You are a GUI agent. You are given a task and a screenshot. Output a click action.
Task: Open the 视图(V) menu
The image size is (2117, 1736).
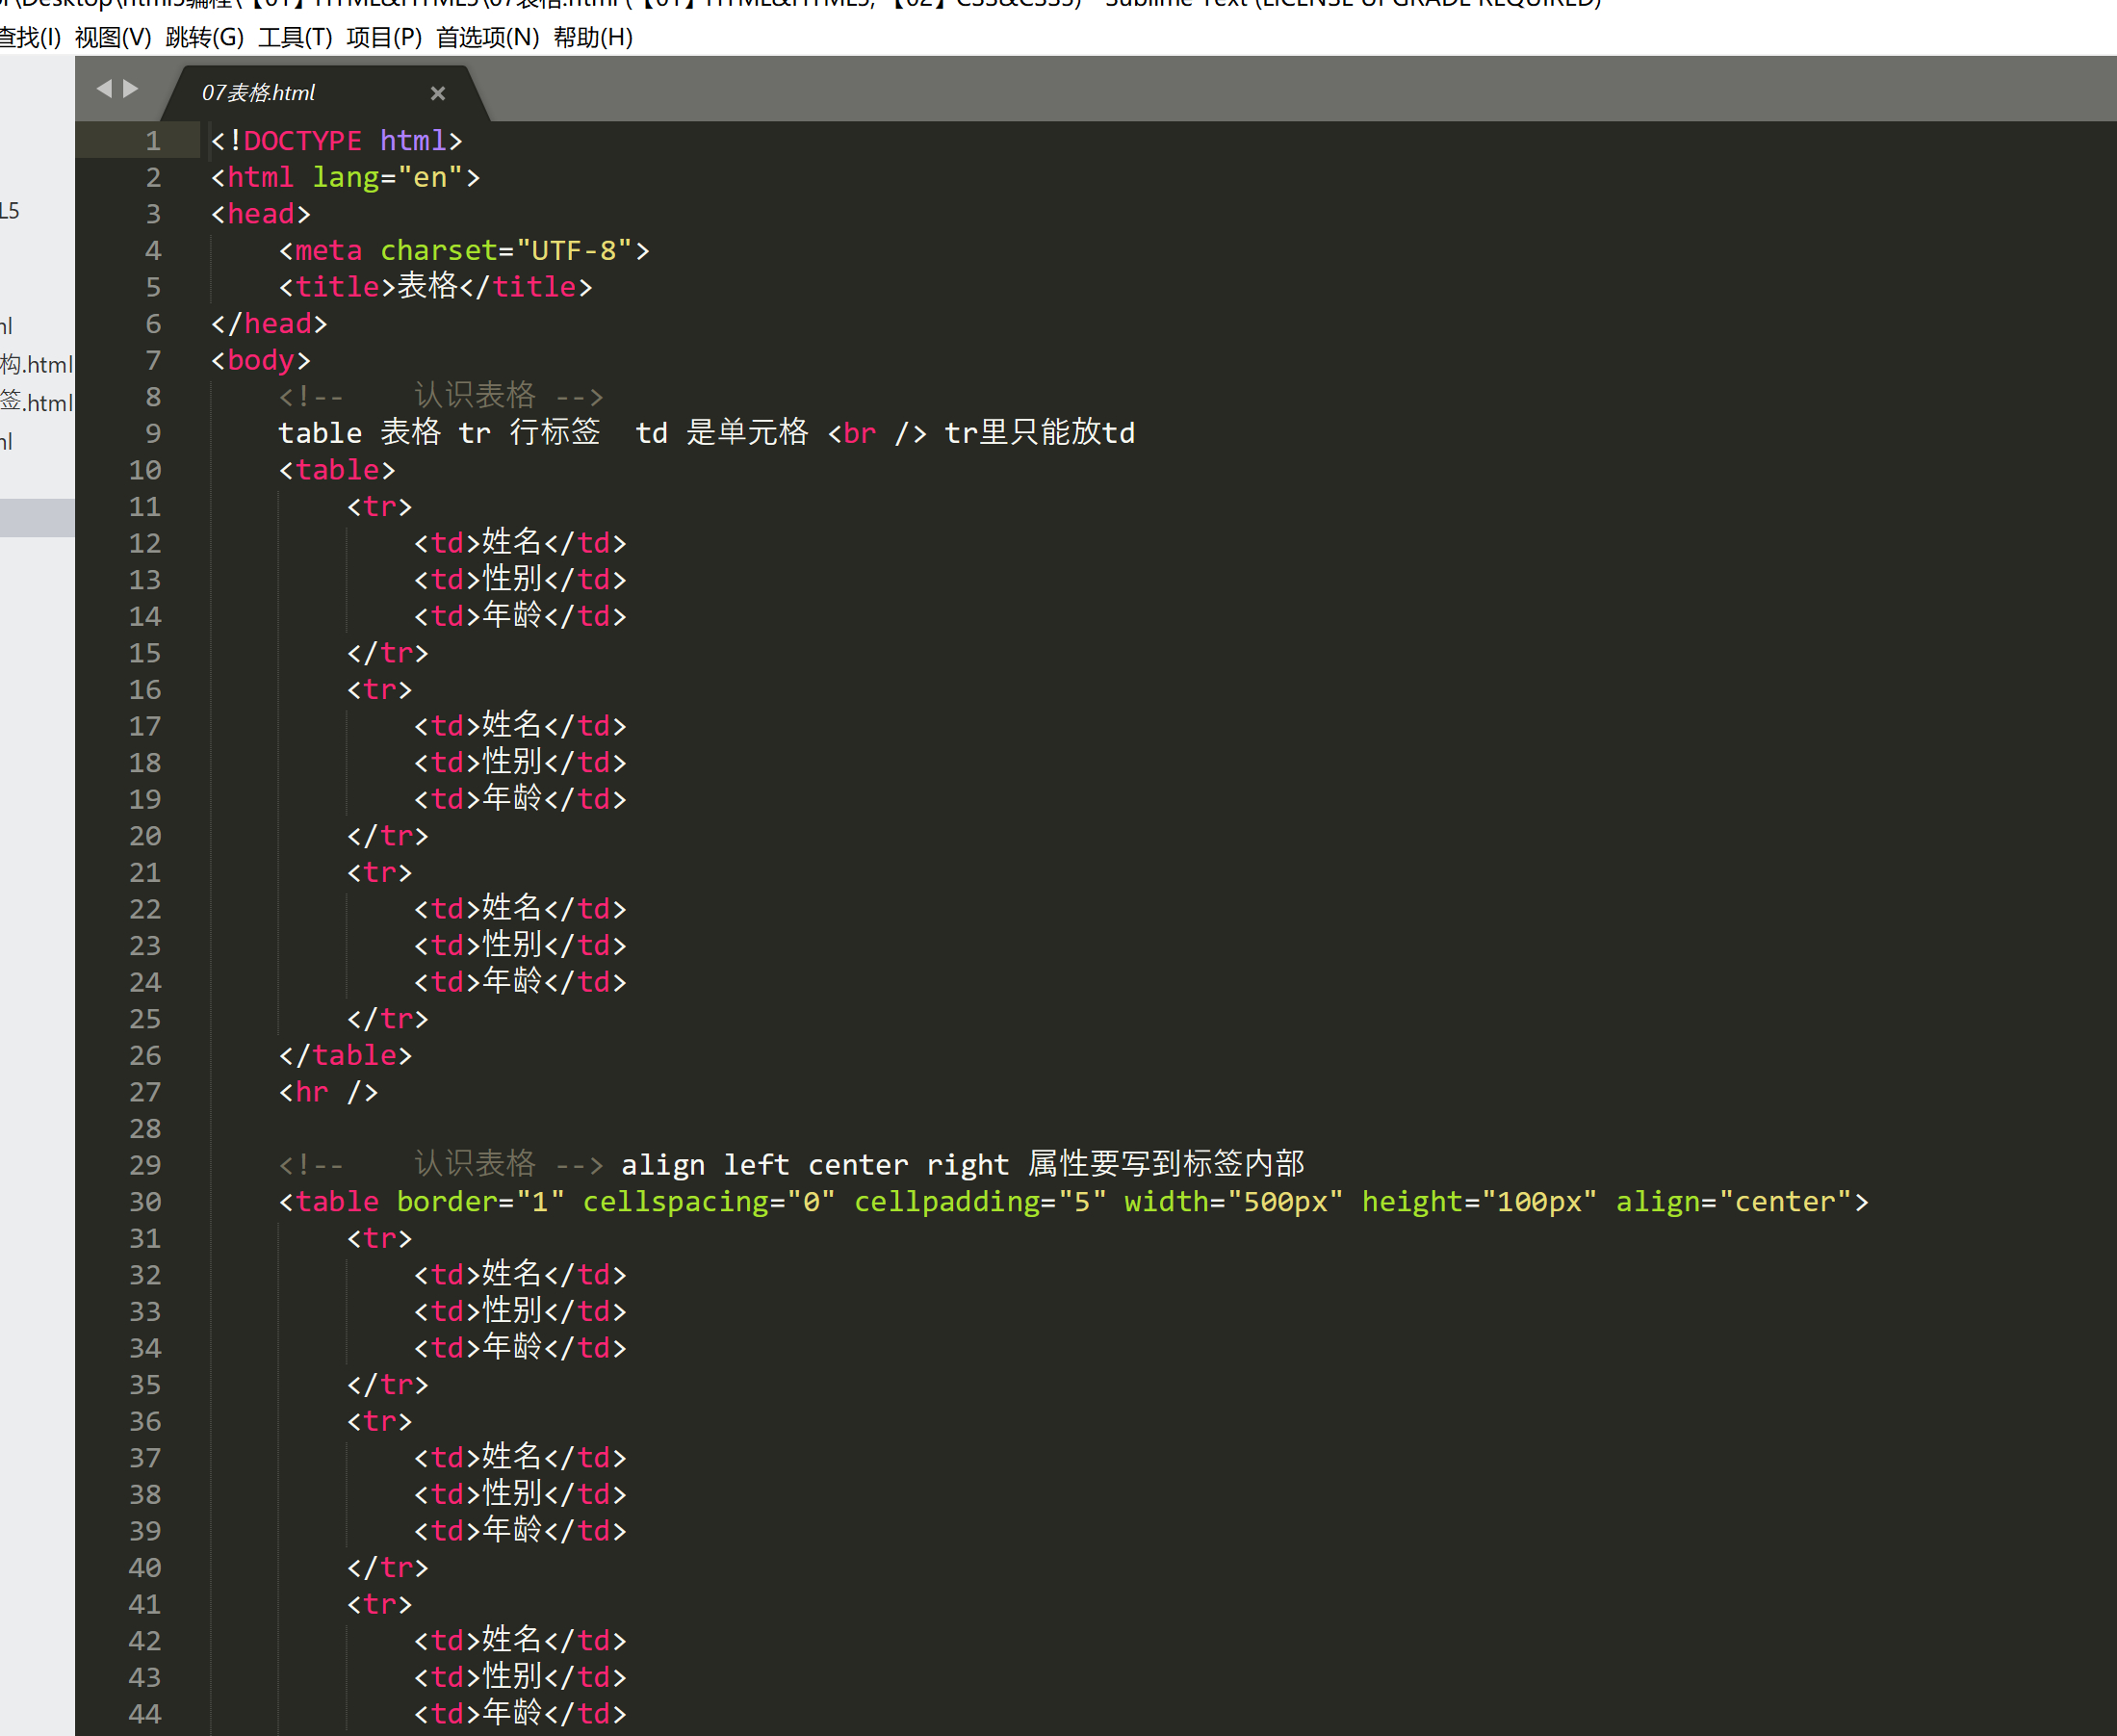[113, 38]
